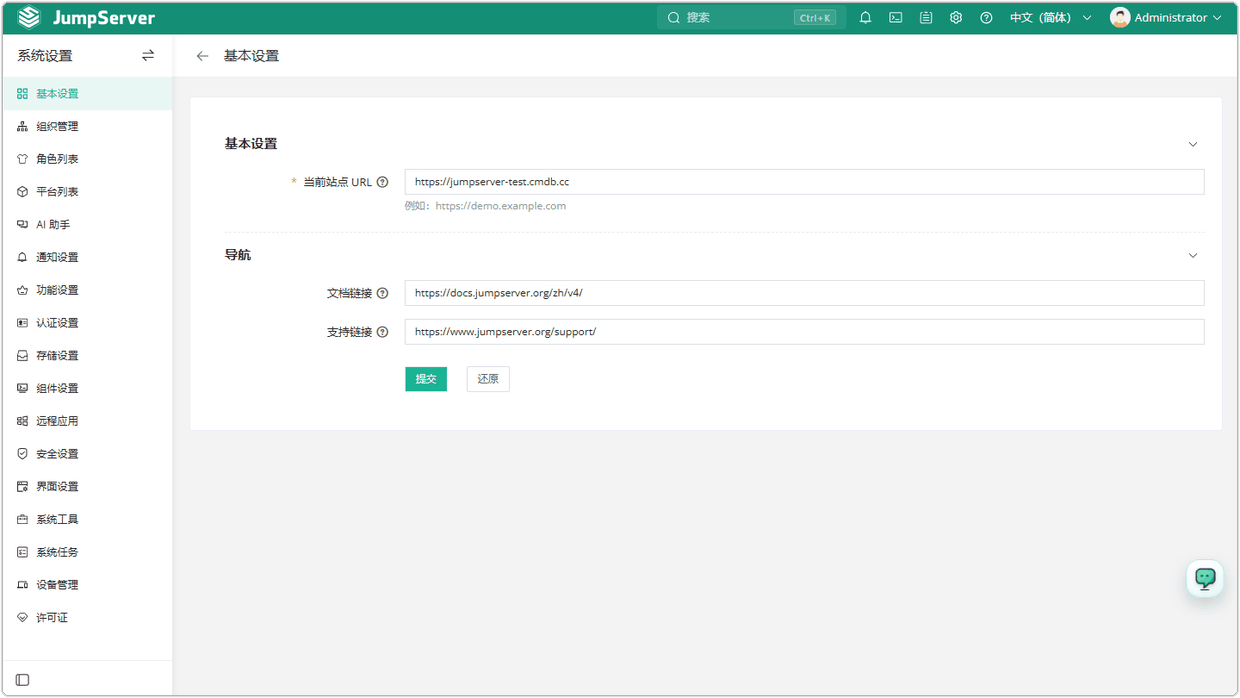Open the web terminal icon in header

(x=896, y=18)
